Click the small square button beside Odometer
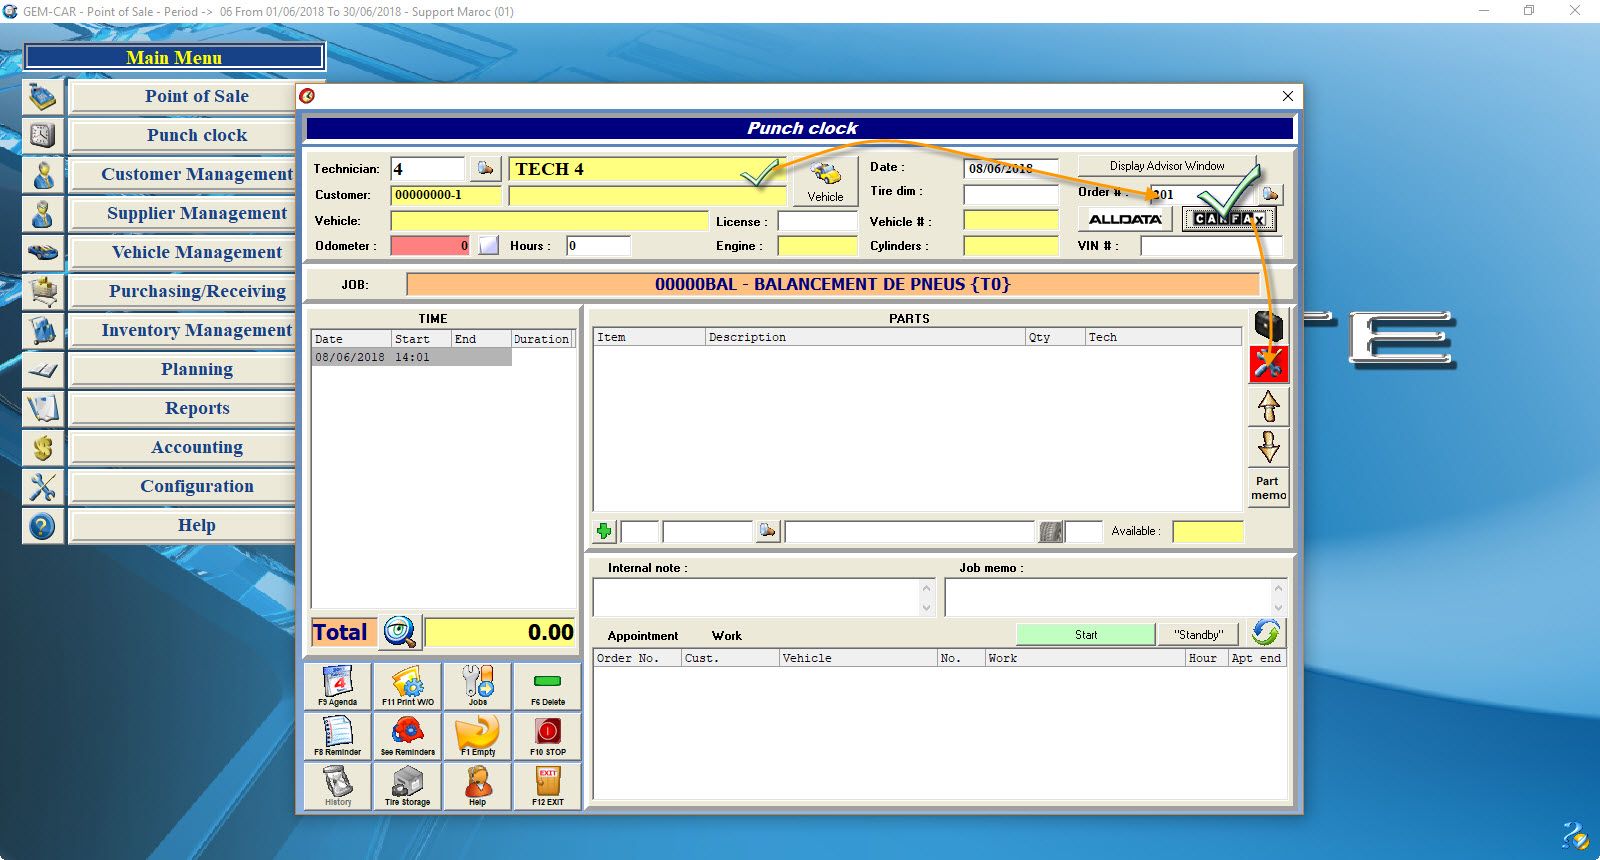This screenshot has height=860, width=1600. [x=488, y=245]
